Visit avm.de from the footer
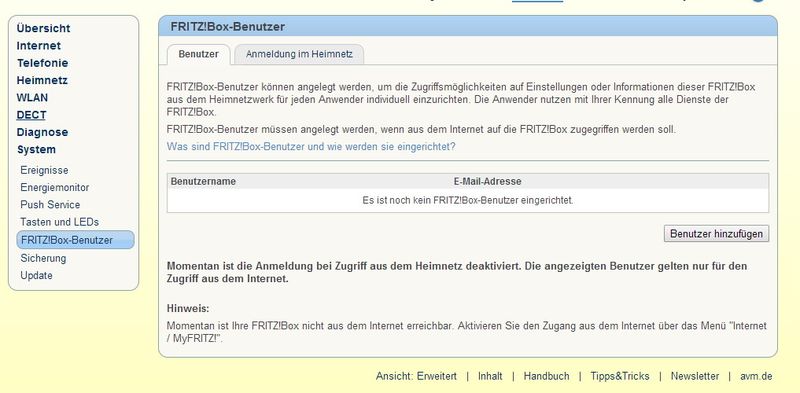 [757, 376]
